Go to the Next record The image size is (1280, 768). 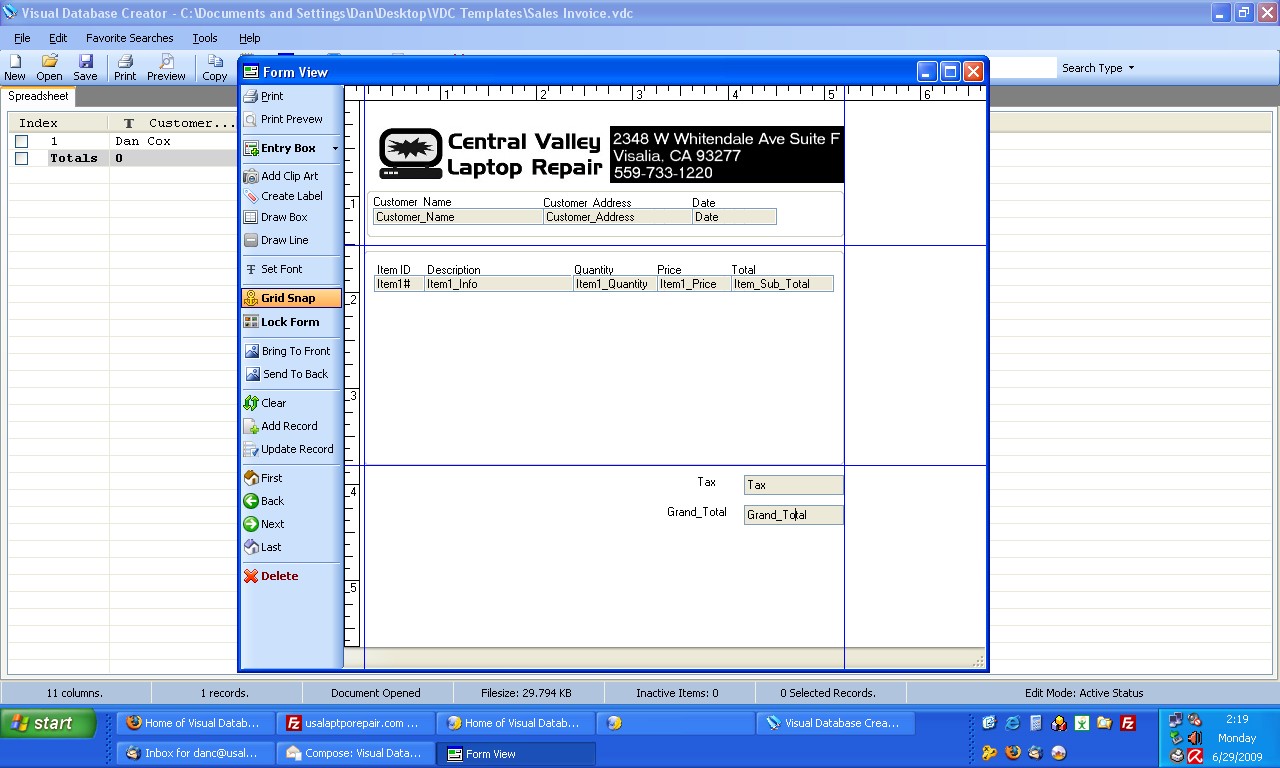pyautogui.click(x=264, y=524)
